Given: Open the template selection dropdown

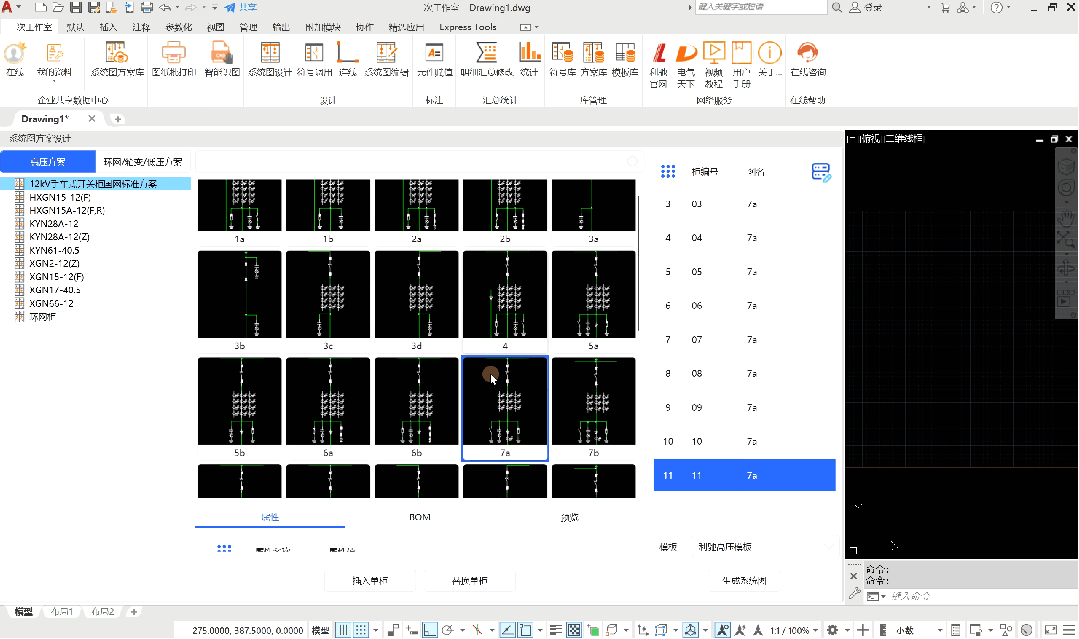Looking at the screenshot, I should [x=765, y=547].
